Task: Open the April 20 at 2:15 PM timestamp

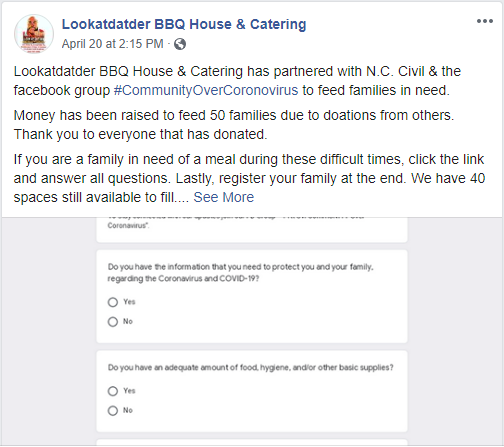Action: pyautogui.click(x=113, y=44)
